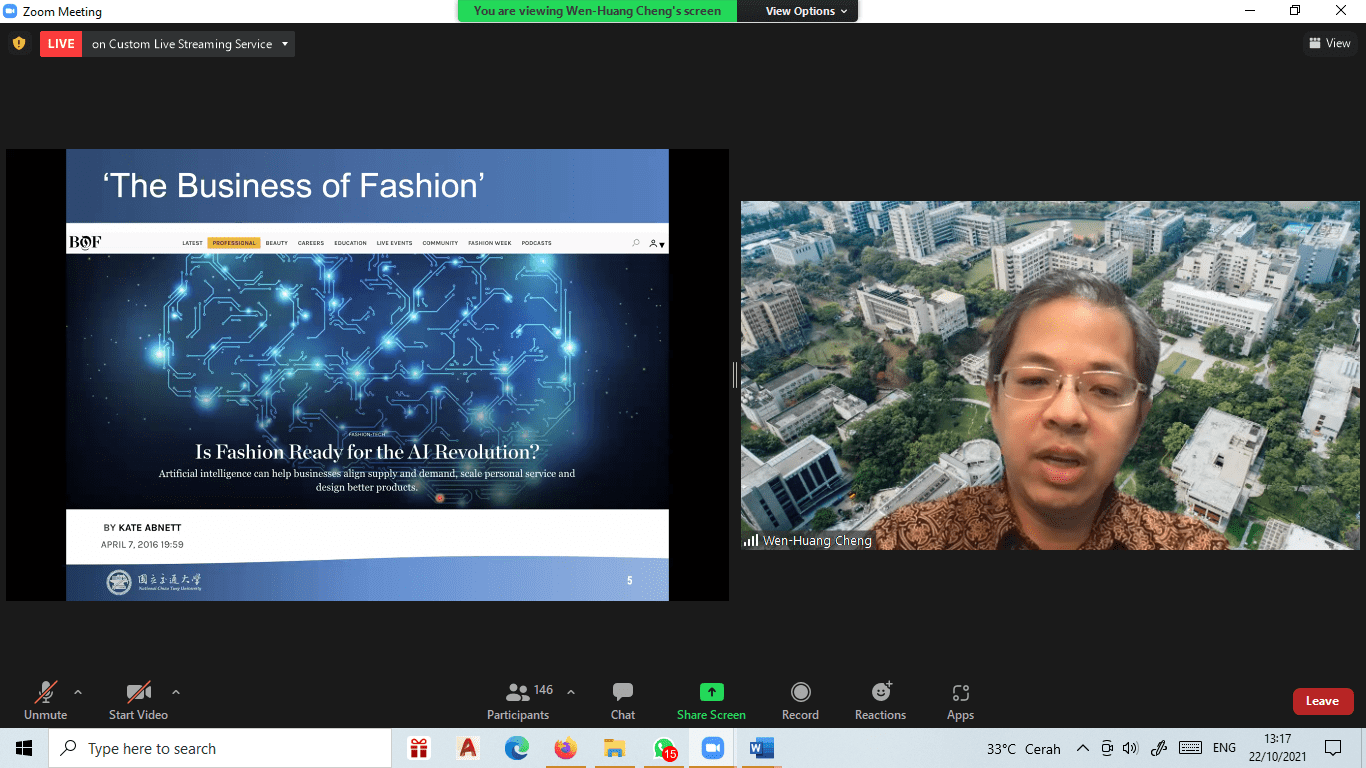Click the encryption shield icon
The width and height of the screenshot is (1366, 768).
(18, 44)
